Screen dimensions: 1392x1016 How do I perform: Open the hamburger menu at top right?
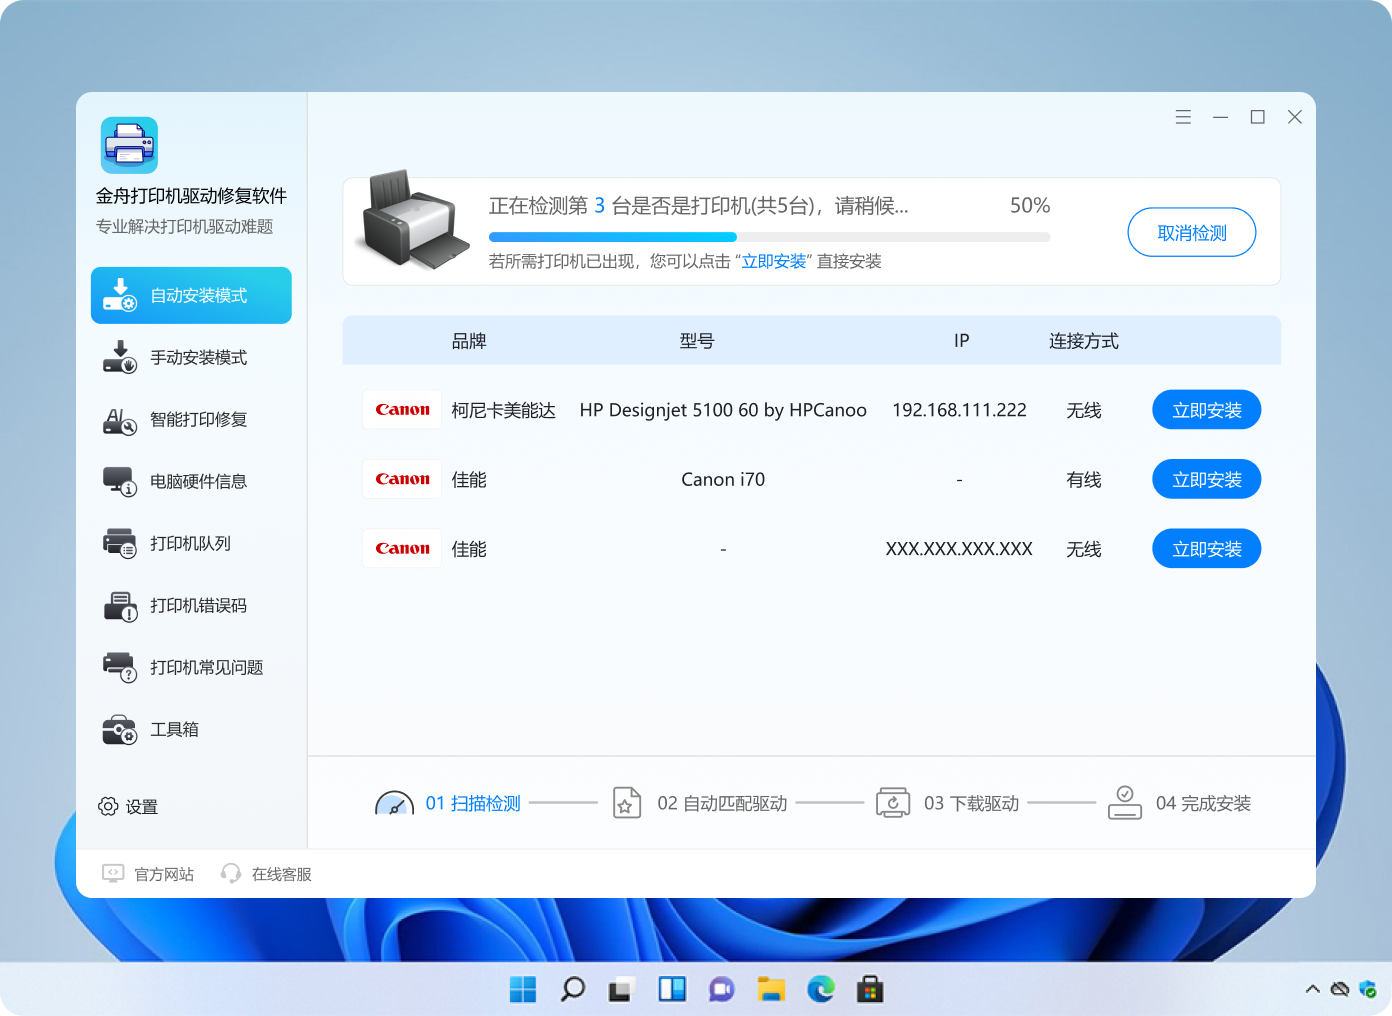(x=1183, y=116)
